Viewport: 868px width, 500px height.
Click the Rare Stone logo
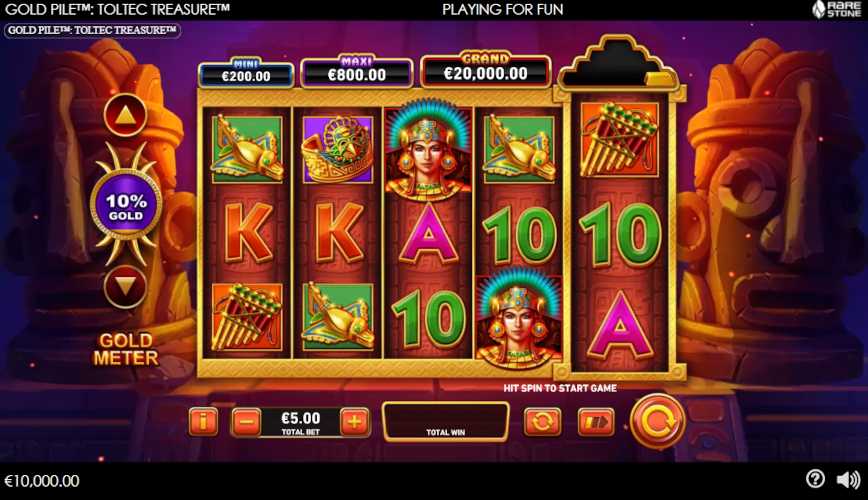tap(836, 9)
